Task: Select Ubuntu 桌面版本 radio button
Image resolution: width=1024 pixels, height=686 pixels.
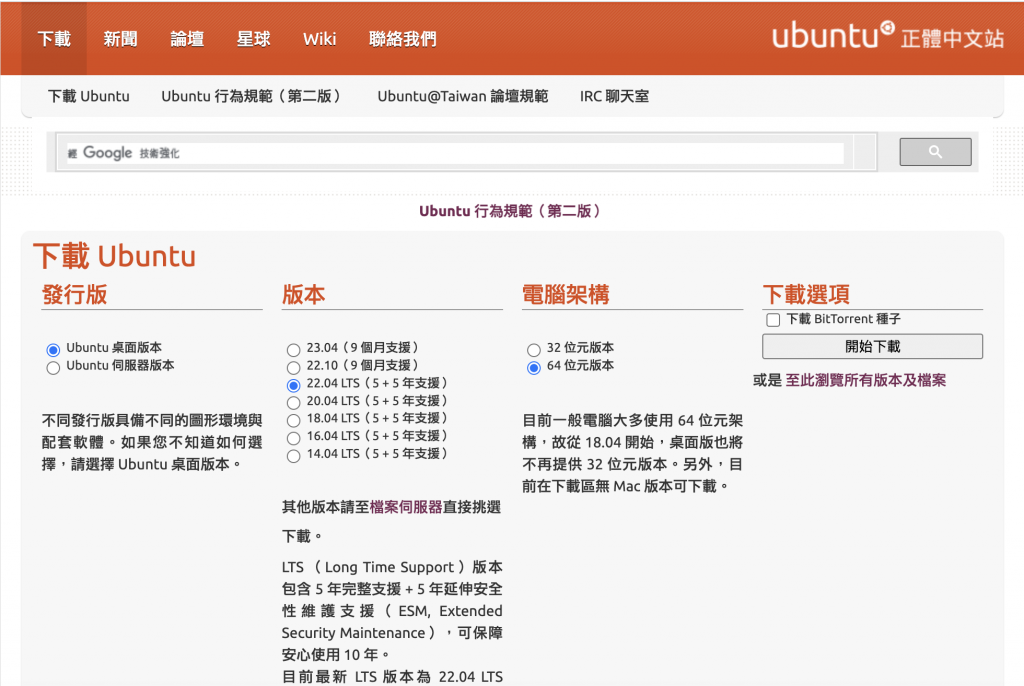Action: [x=53, y=350]
